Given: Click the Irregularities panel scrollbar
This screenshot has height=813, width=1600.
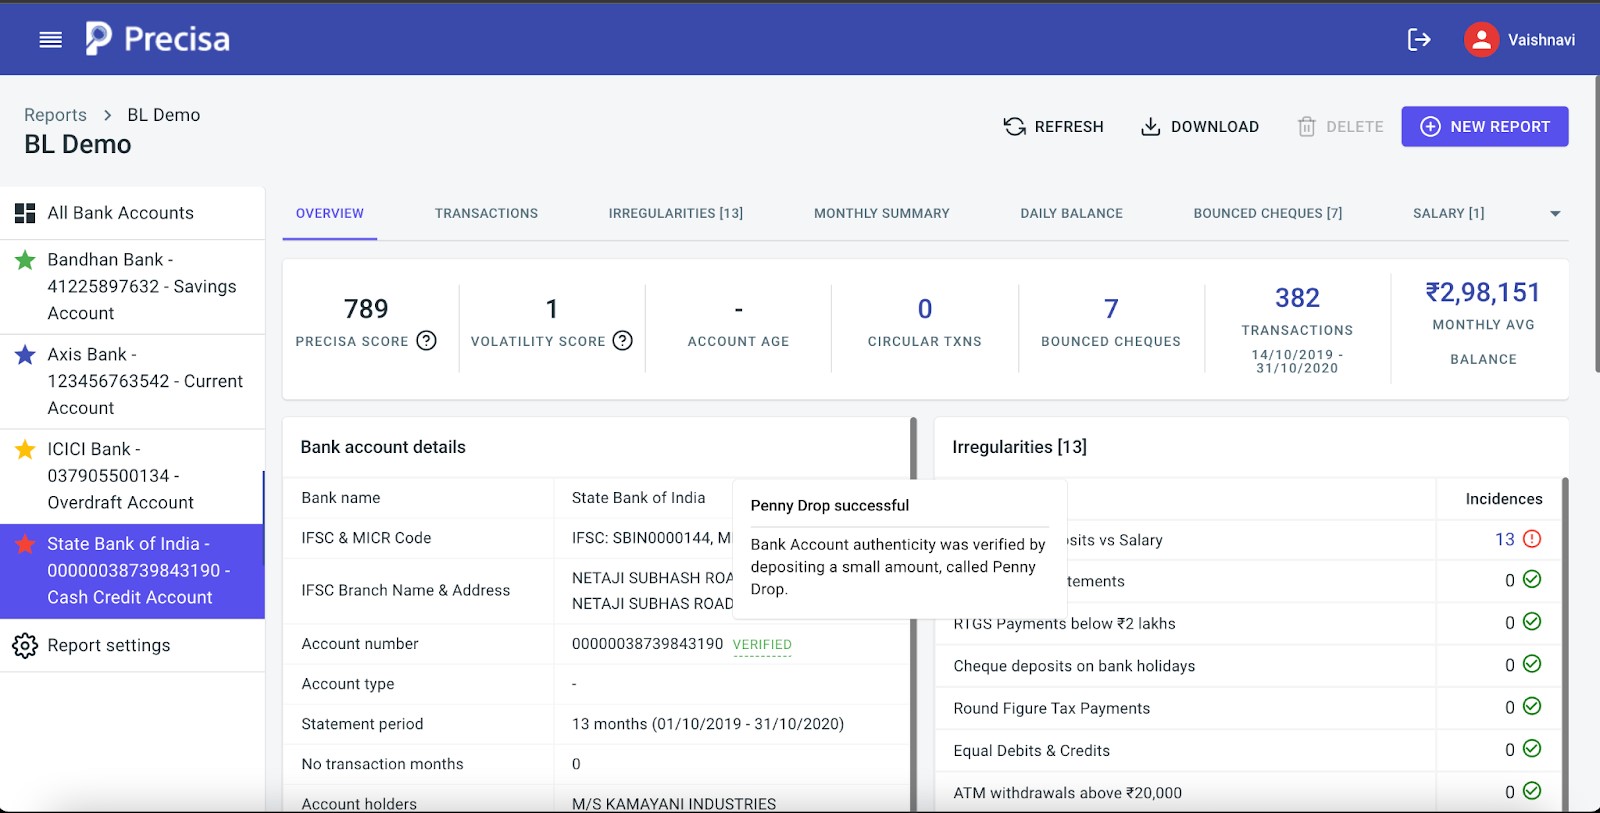Looking at the screenshot, I should coord(1565,640).
